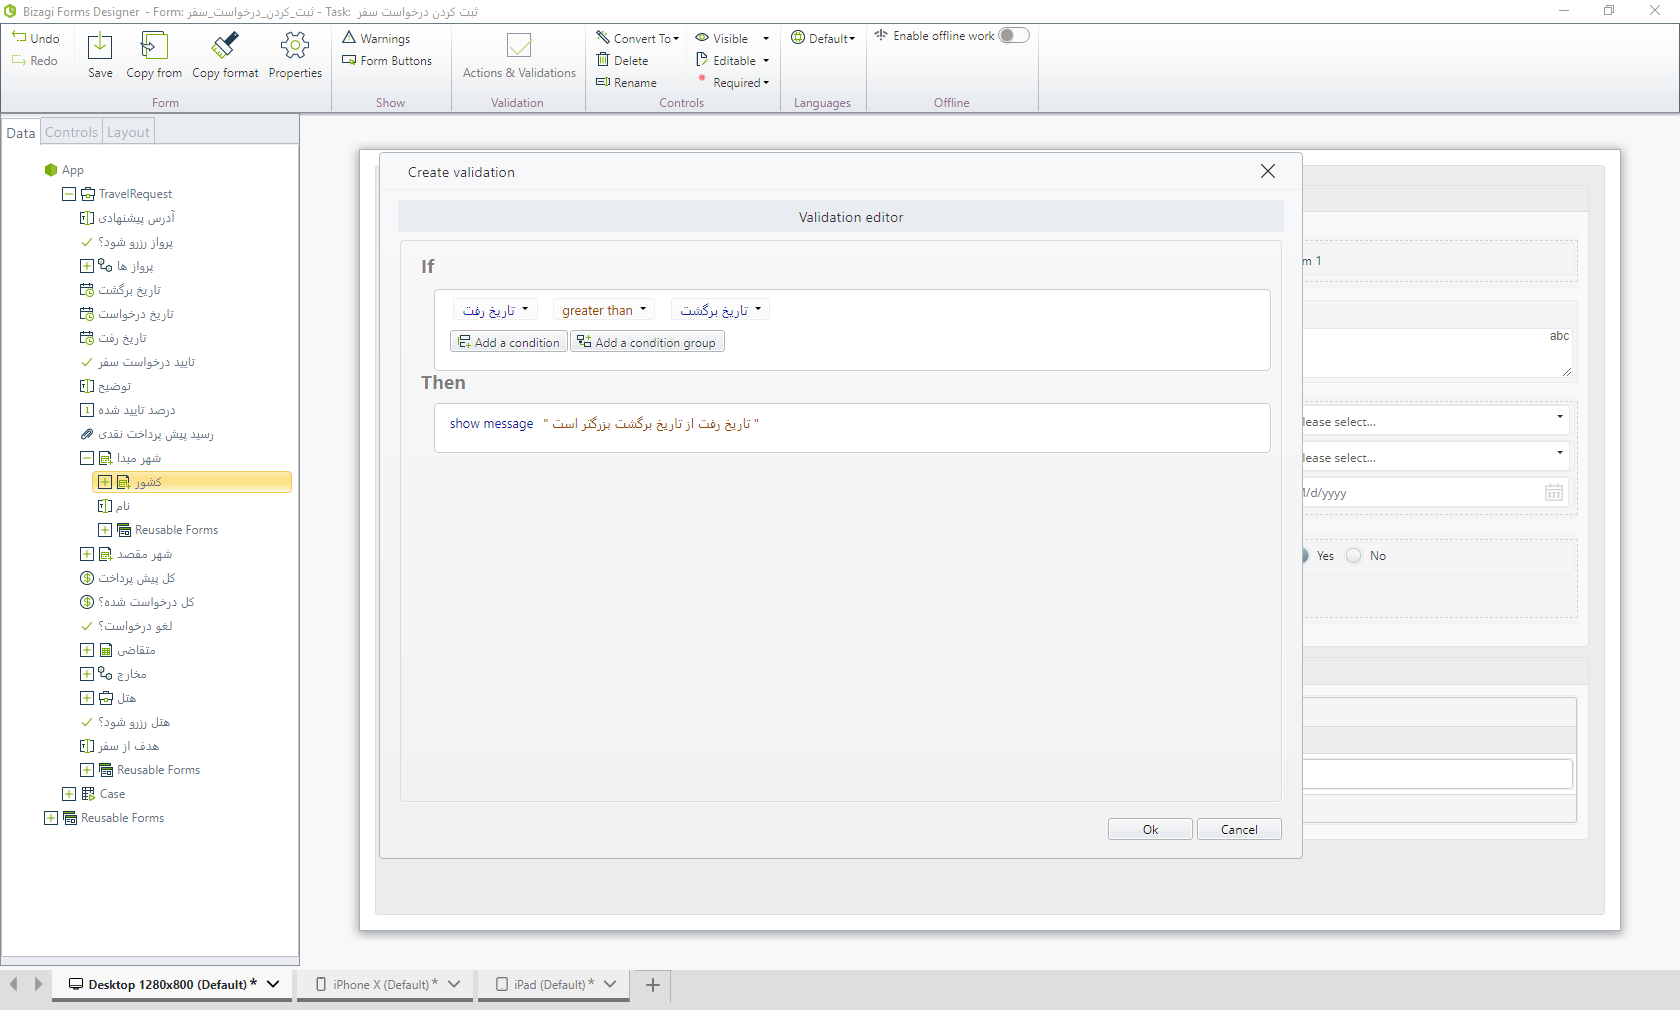Click Add a condition button

tap(509, 342)
